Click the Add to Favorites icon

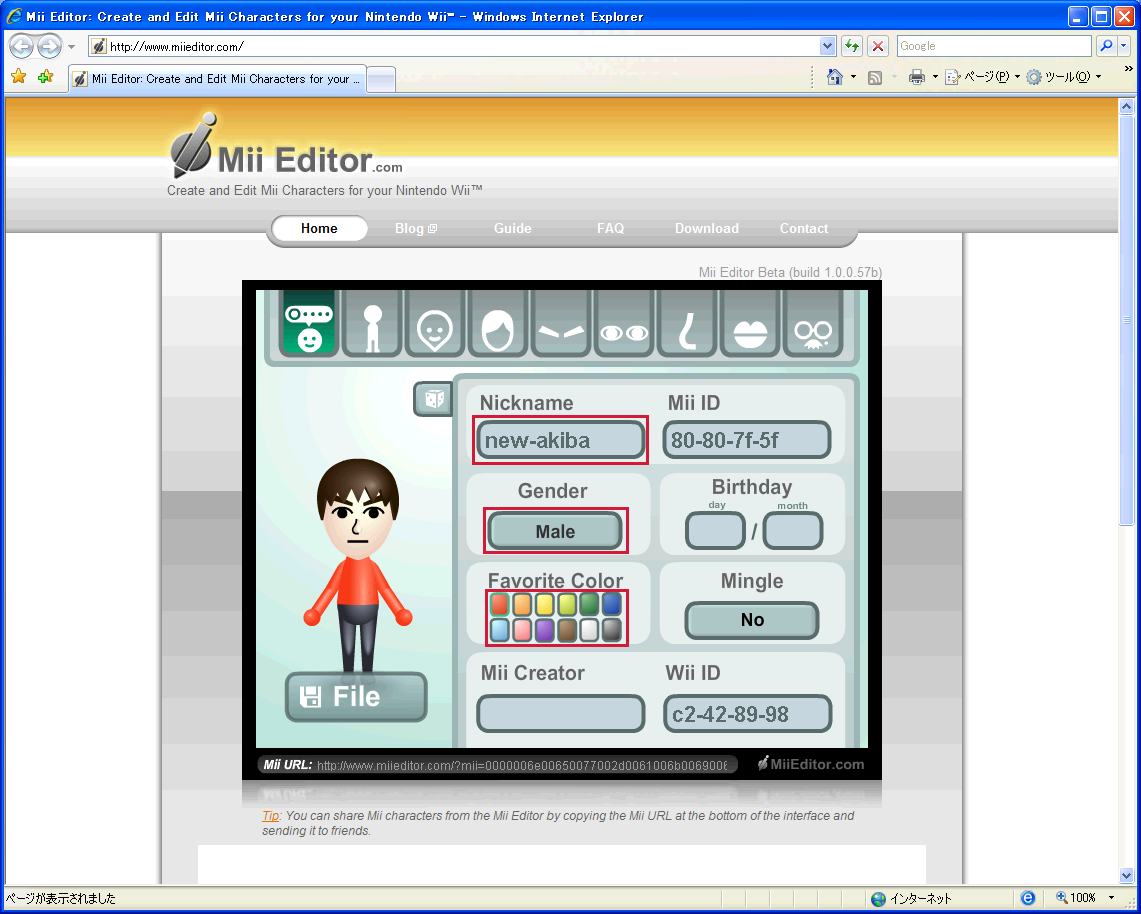45,76
